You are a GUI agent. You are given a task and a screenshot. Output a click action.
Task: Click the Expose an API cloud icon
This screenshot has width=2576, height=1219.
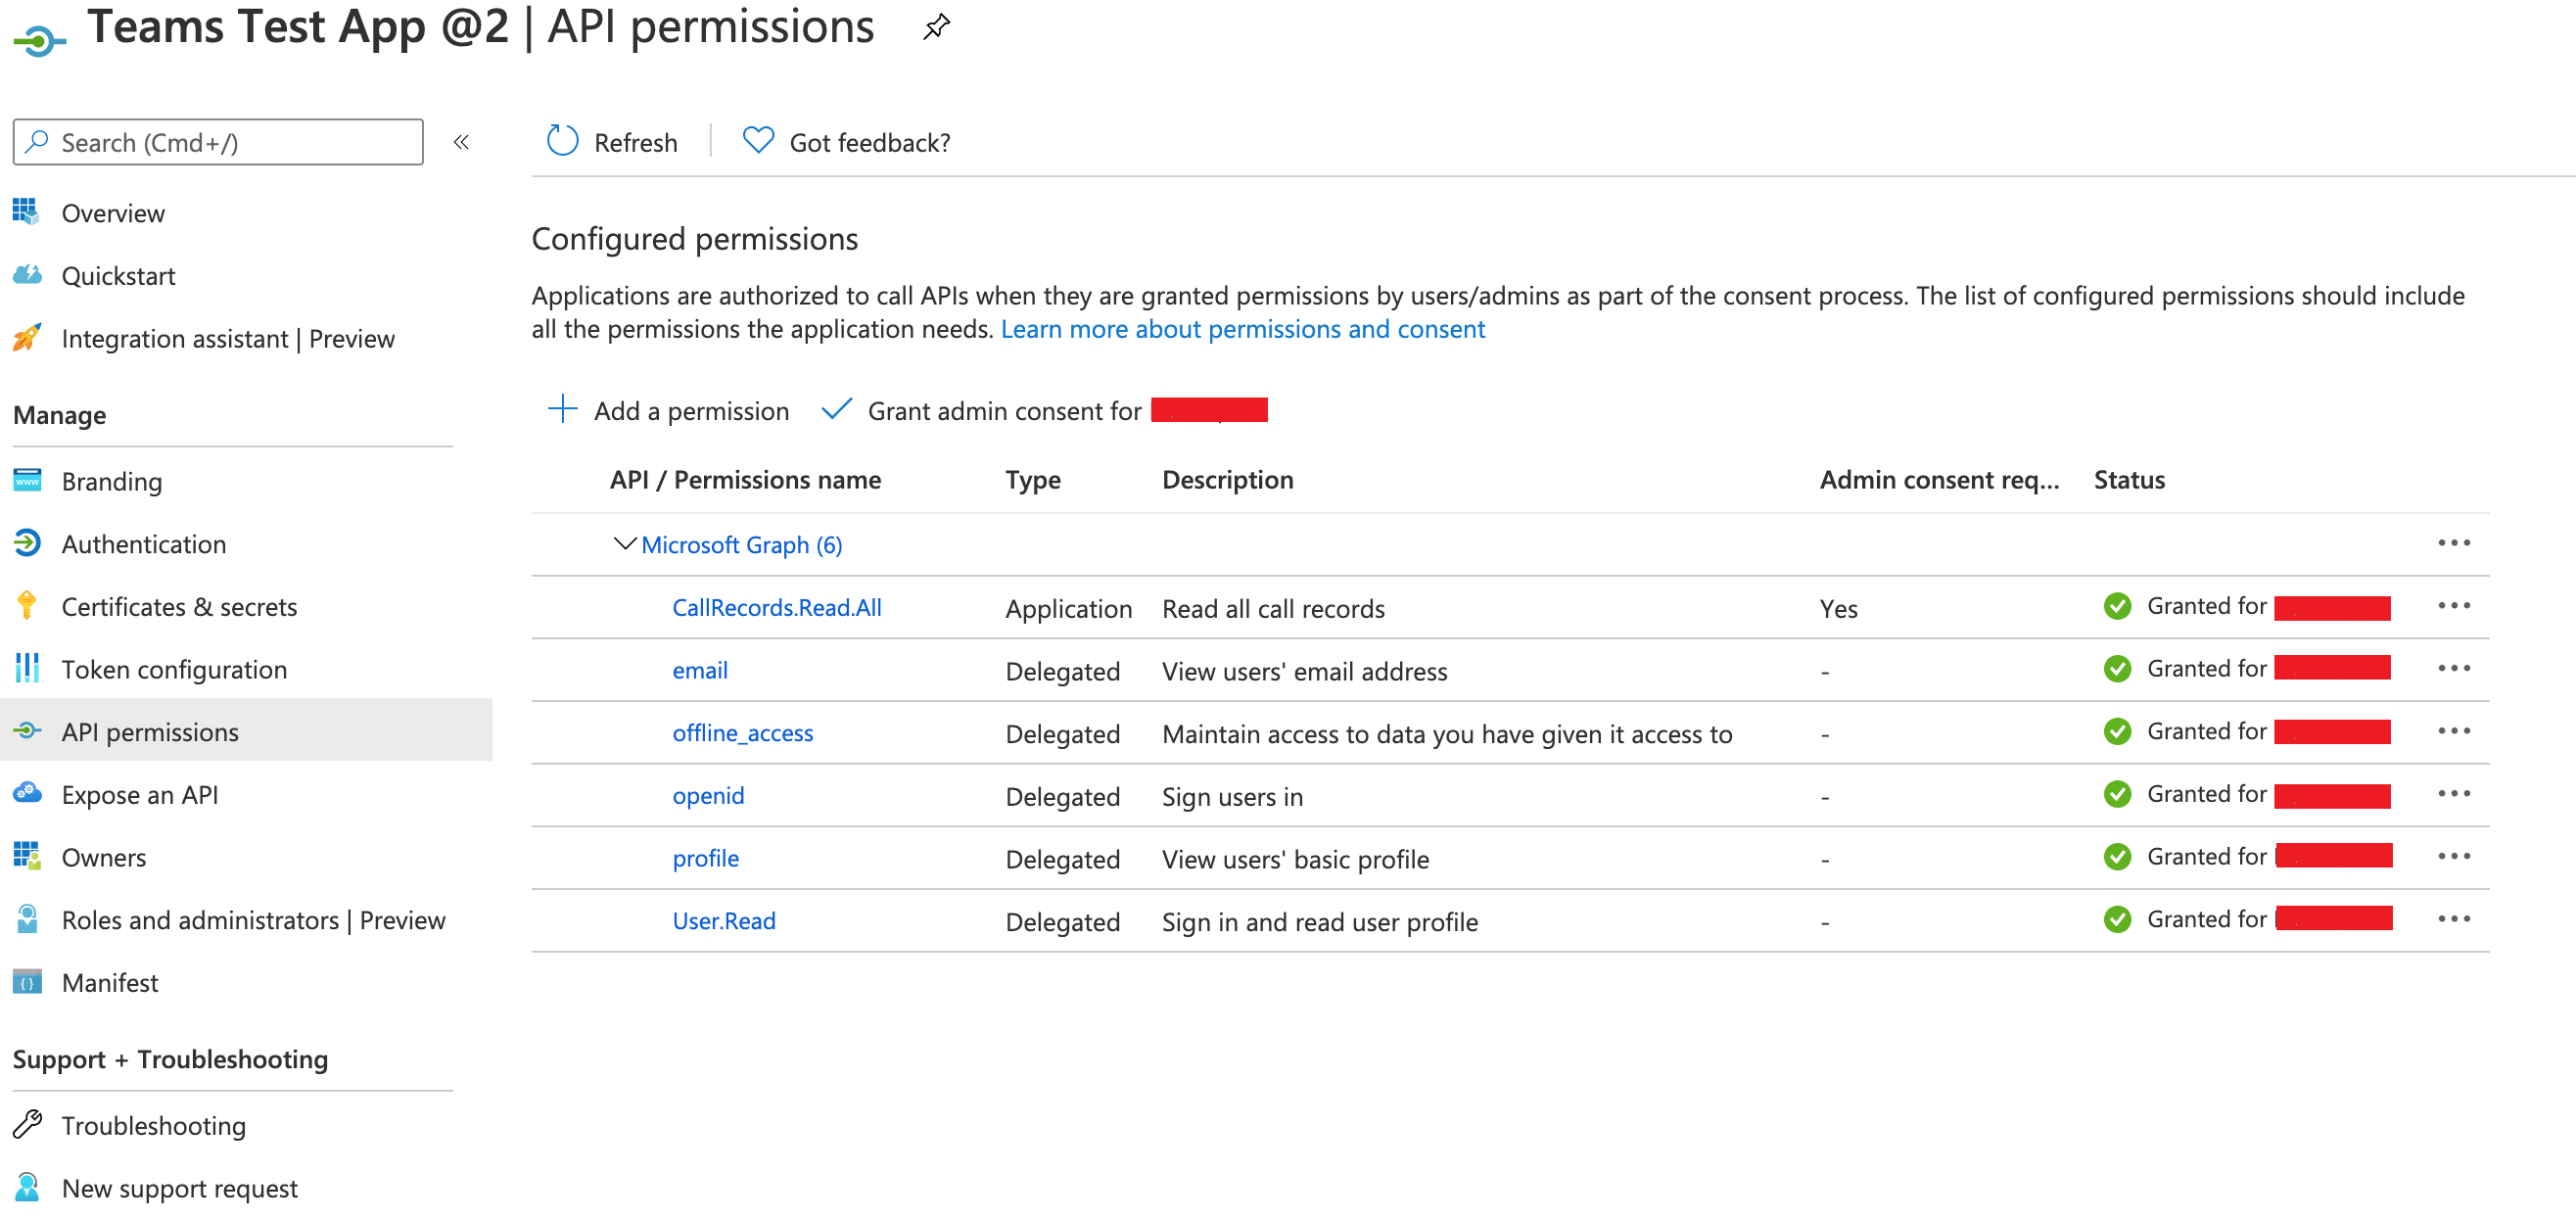point(27,793)
